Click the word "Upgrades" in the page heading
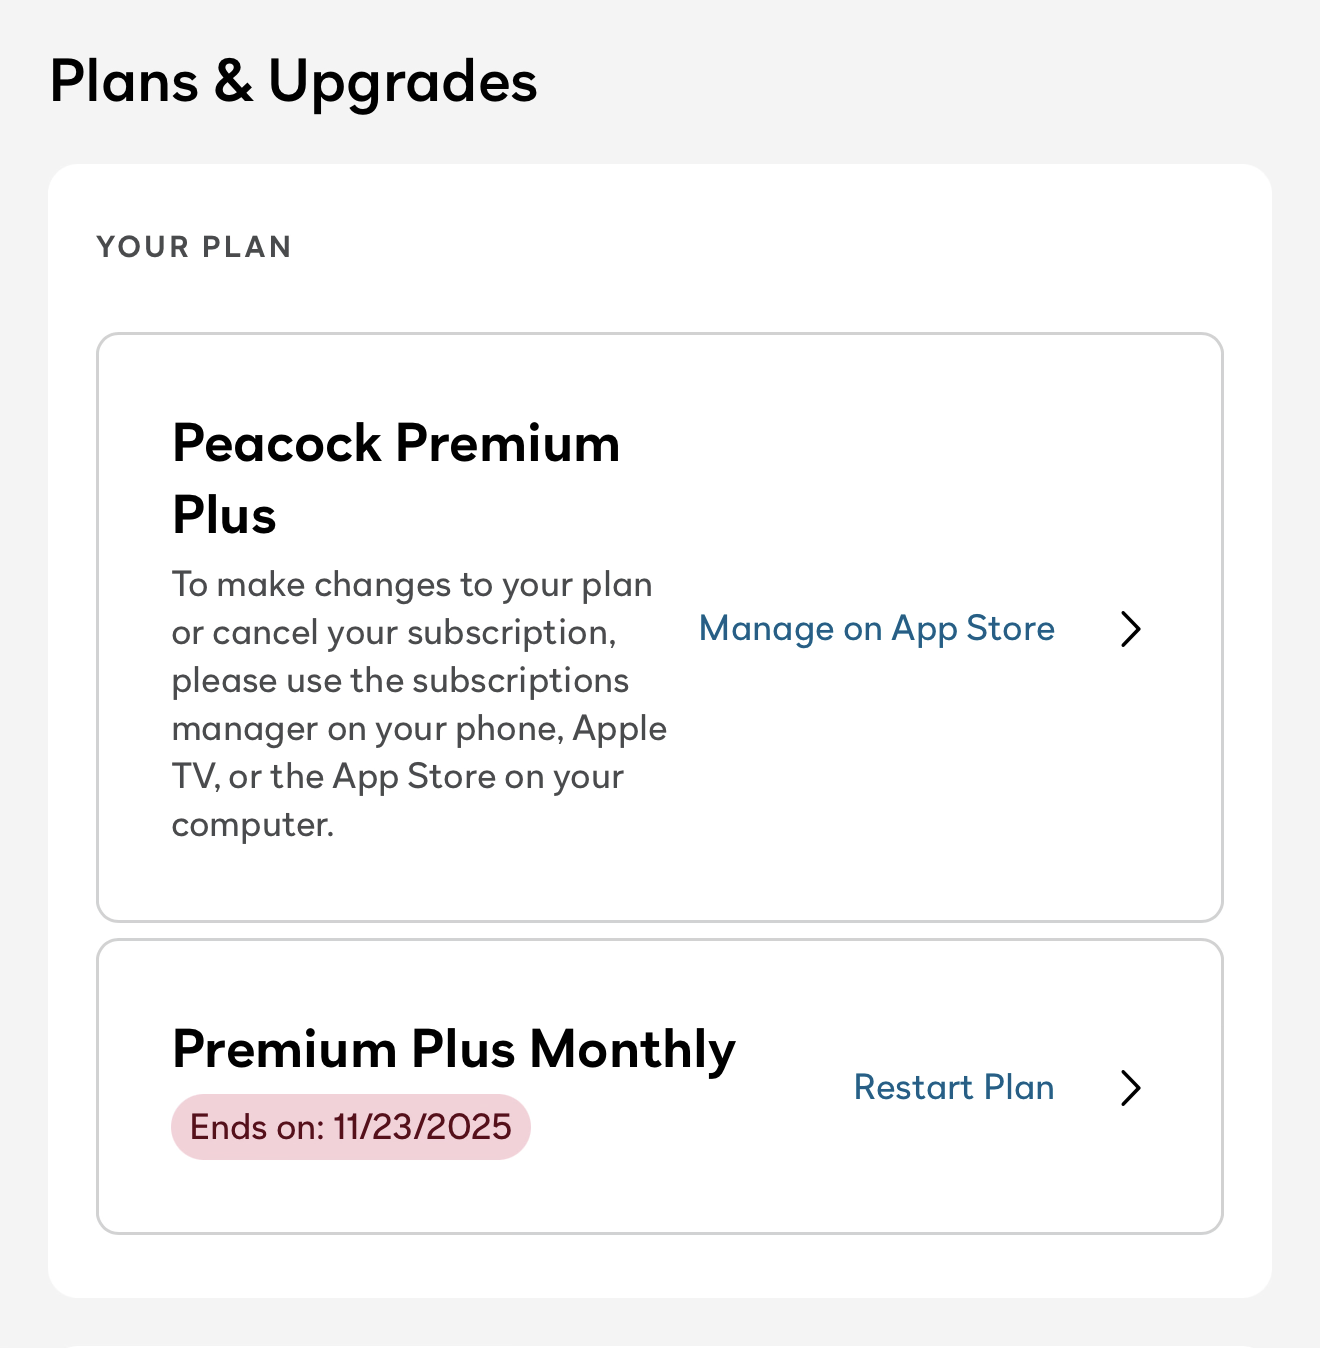 coord(403,82)
